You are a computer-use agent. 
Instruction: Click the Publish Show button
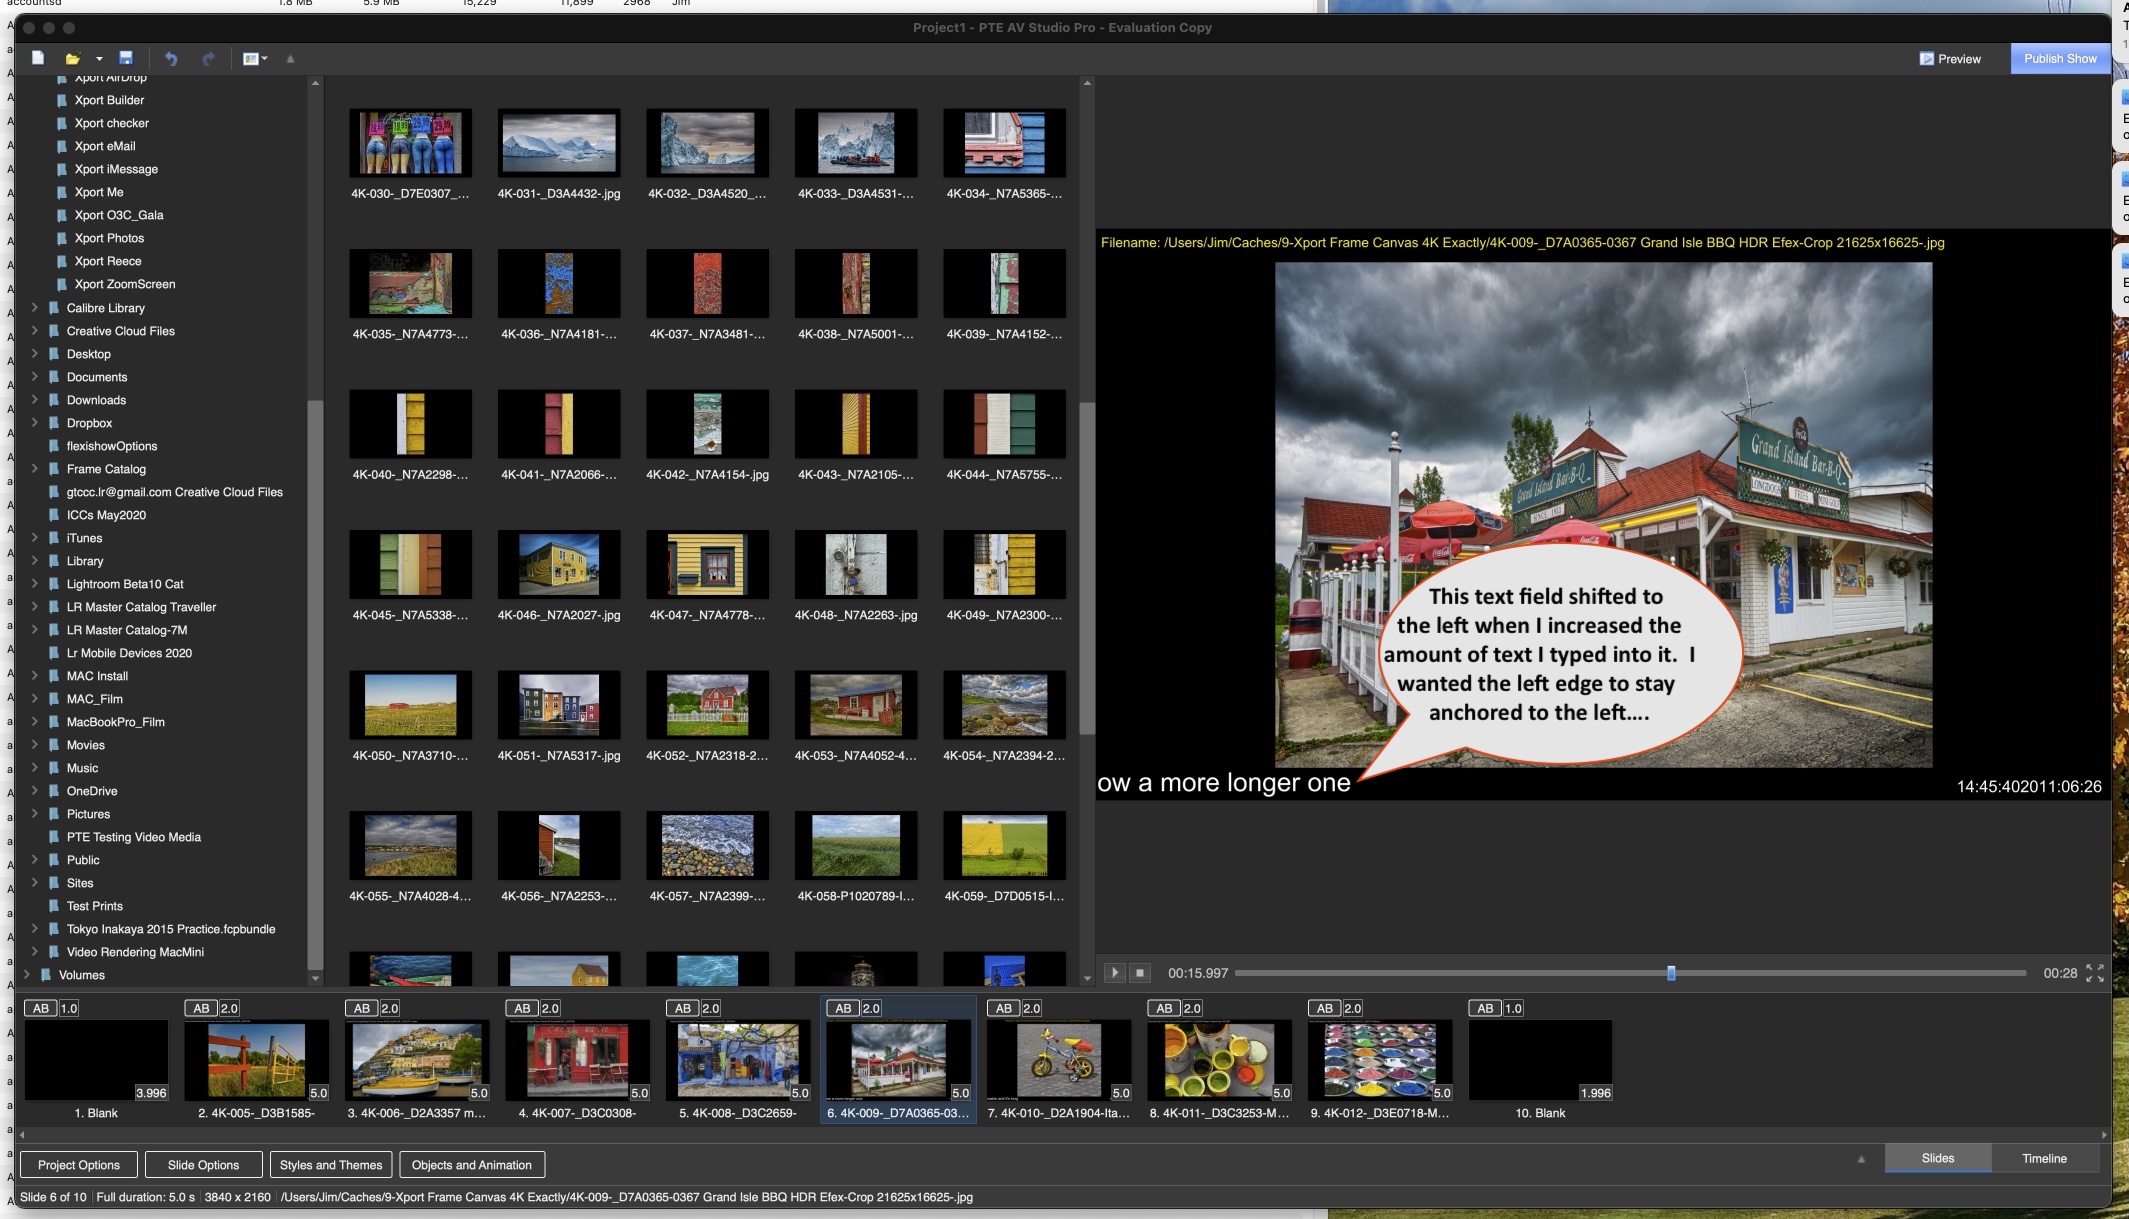(2059, 59)
